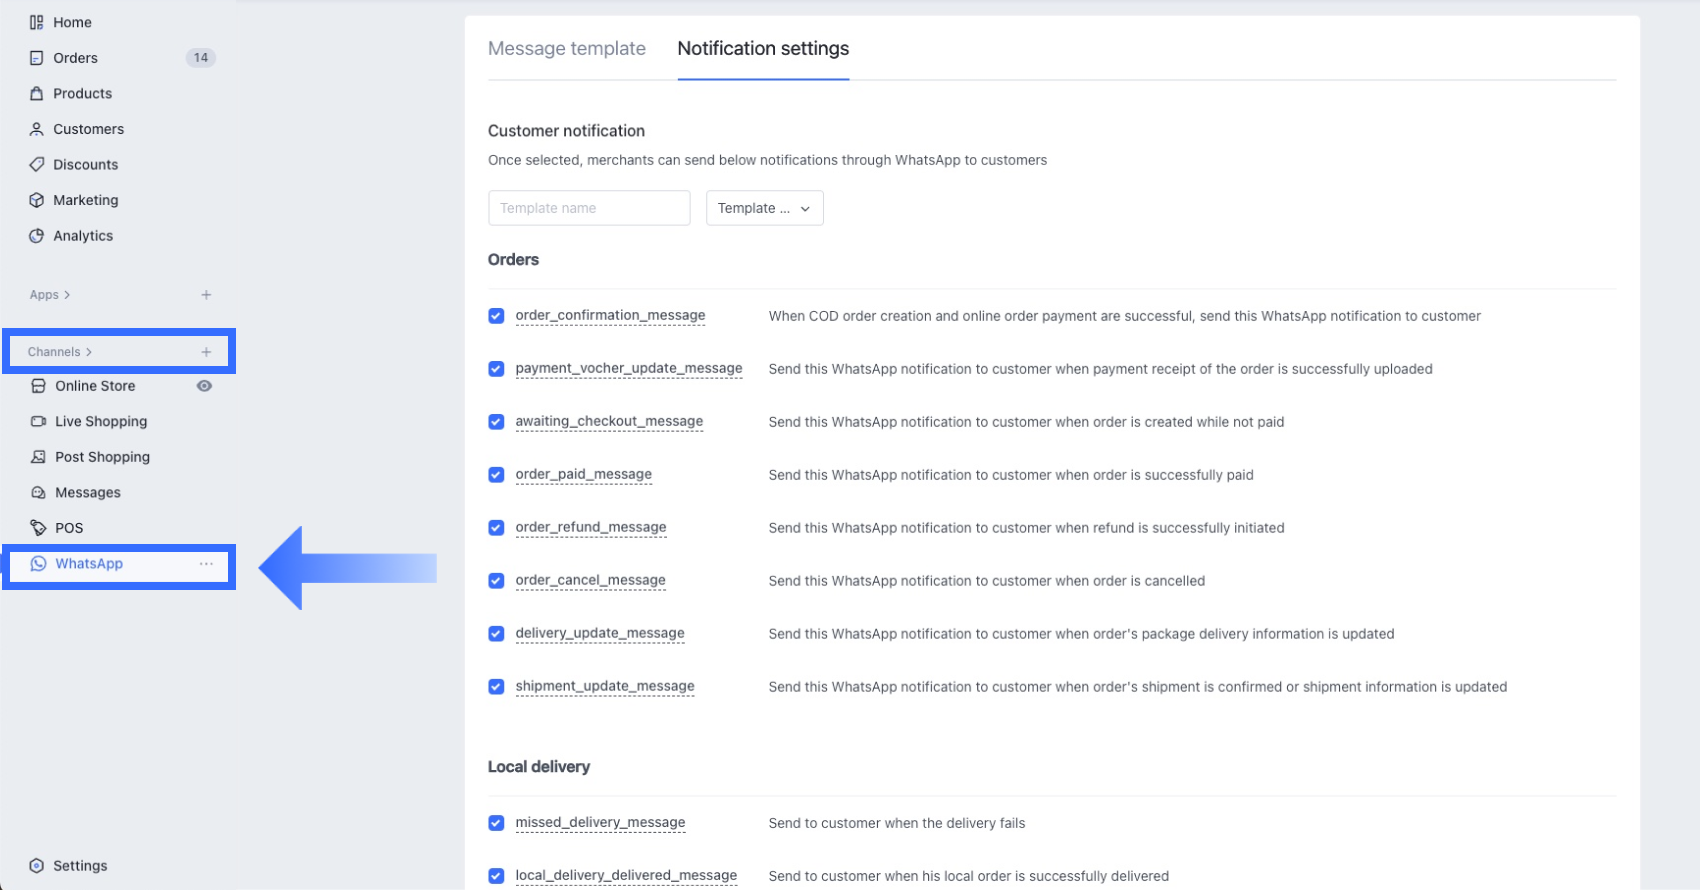Switch to the Message template tab
This screenshot has height=890, width=1700.
(566, 48)
